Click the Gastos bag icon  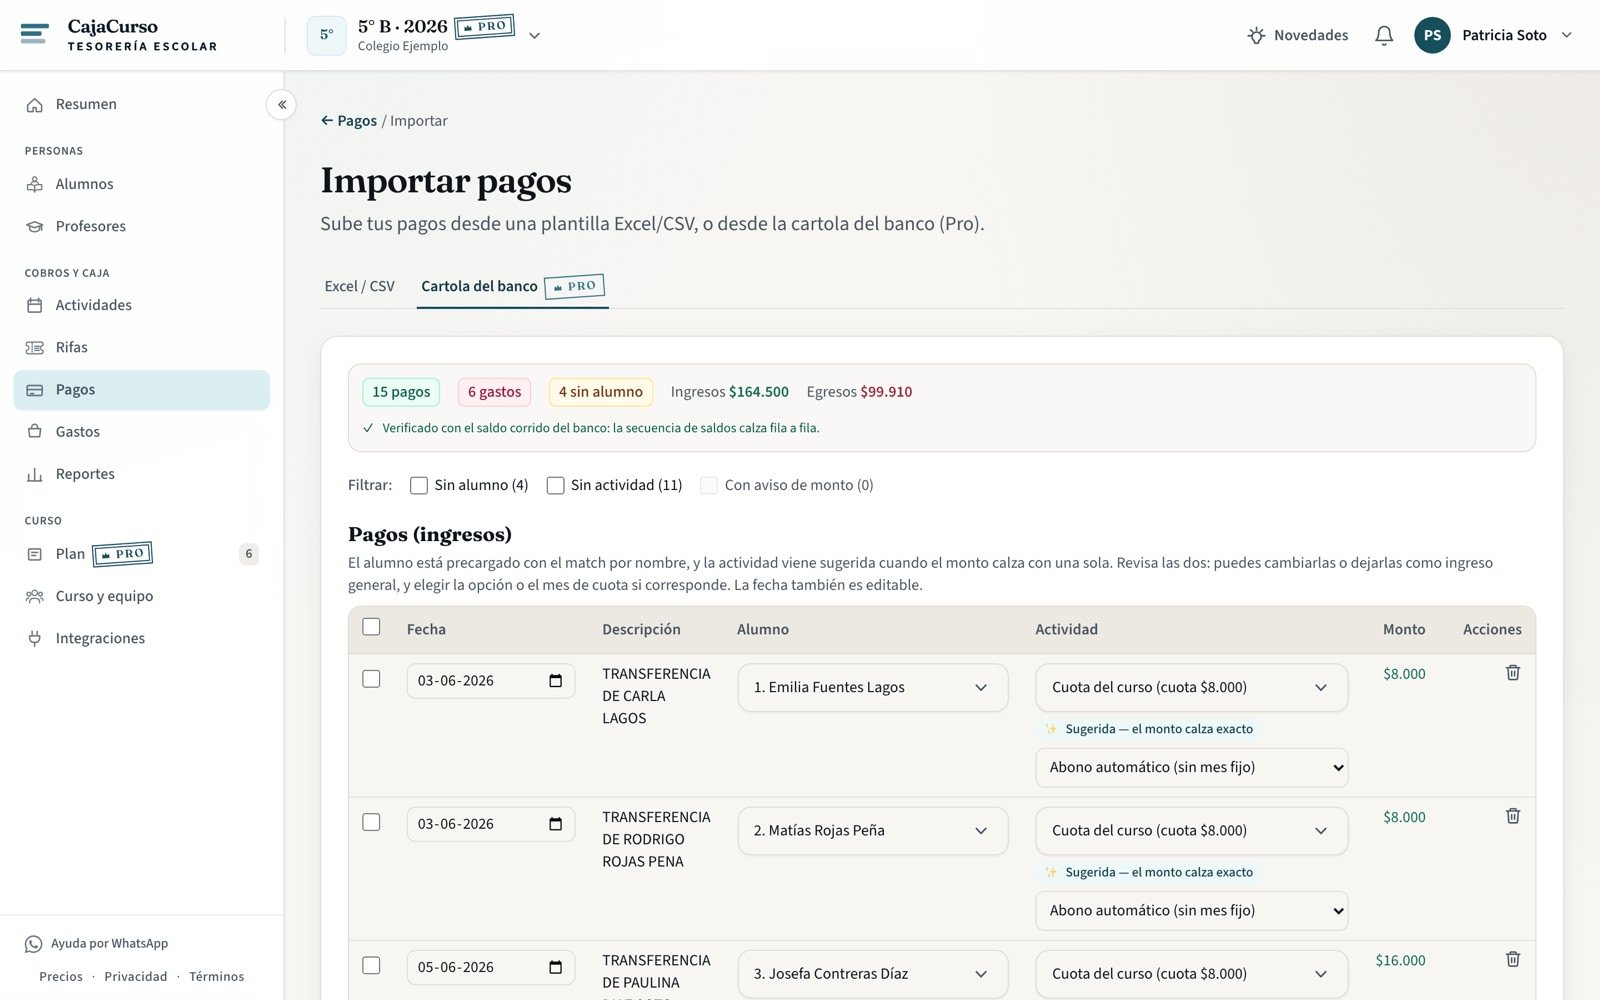35,432
